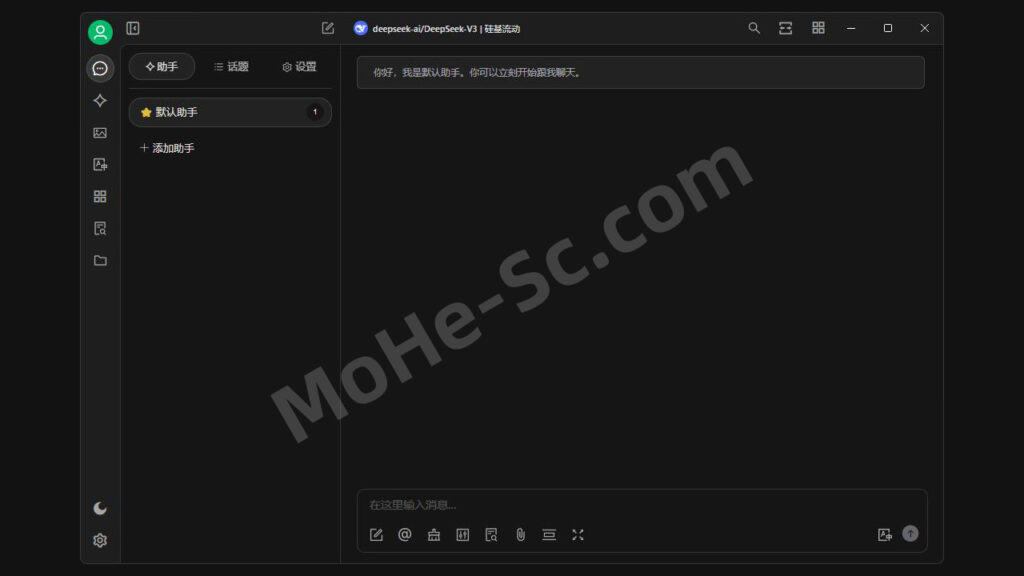Clear chat with the broom icon
Screen dimensions: 1024x576
[x=433, y=535]
